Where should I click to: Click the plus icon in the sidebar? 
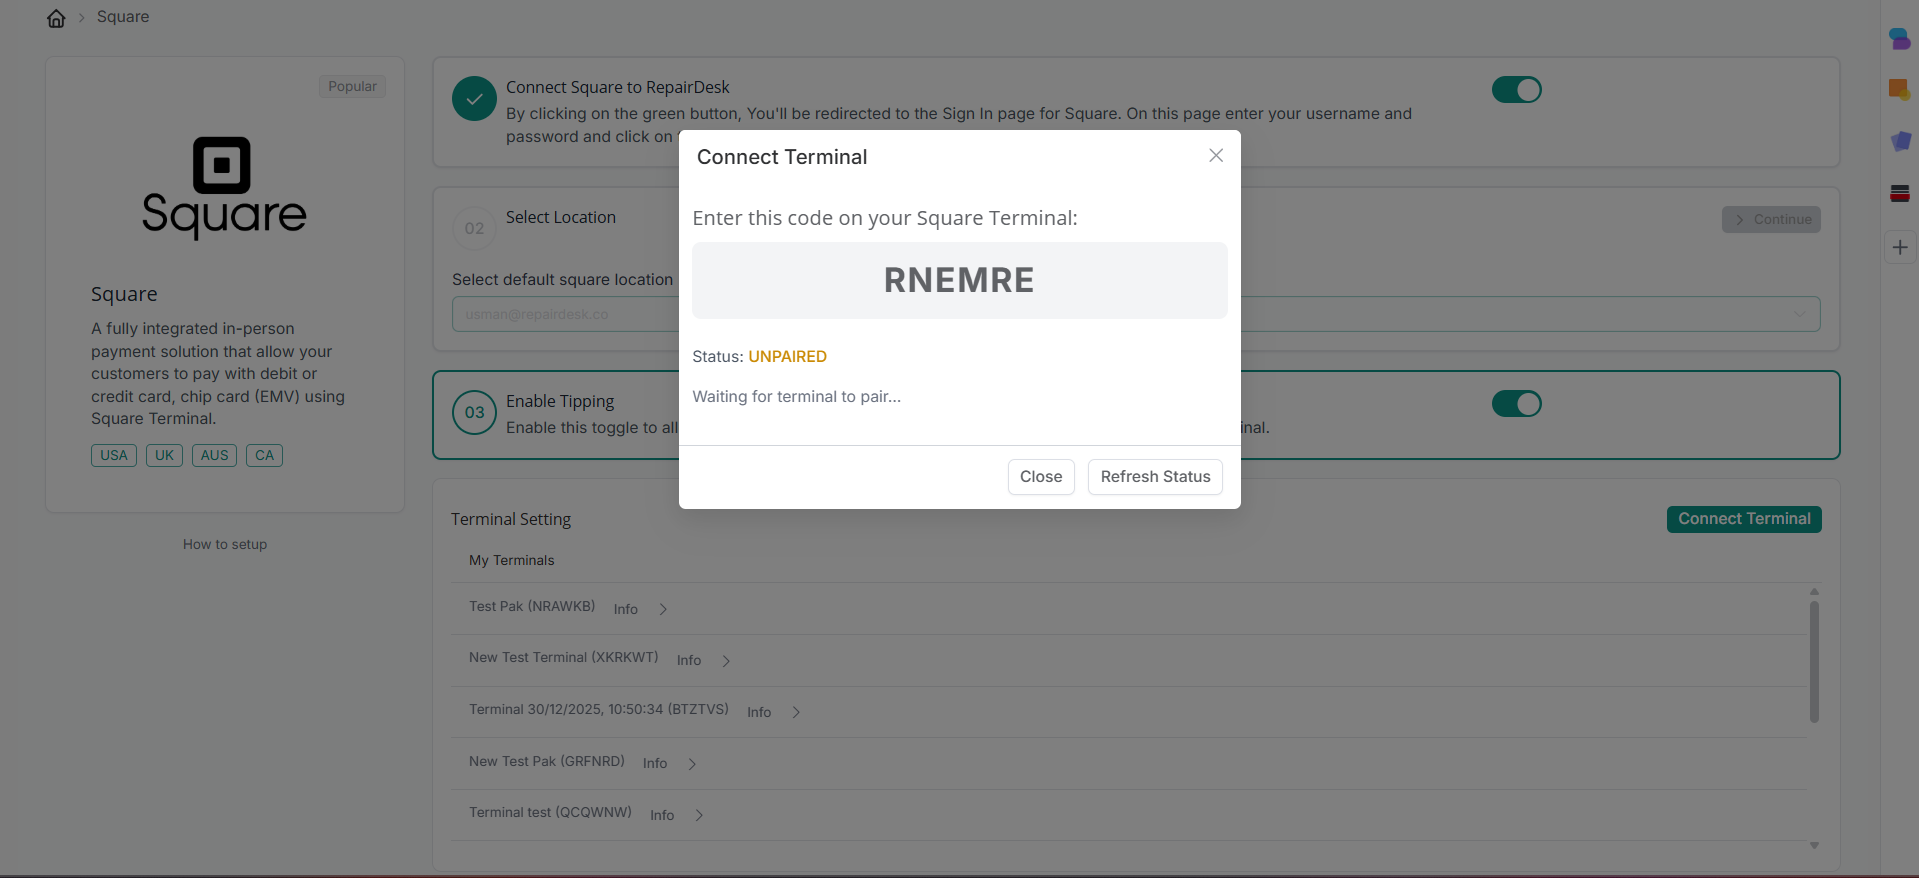1900,247
